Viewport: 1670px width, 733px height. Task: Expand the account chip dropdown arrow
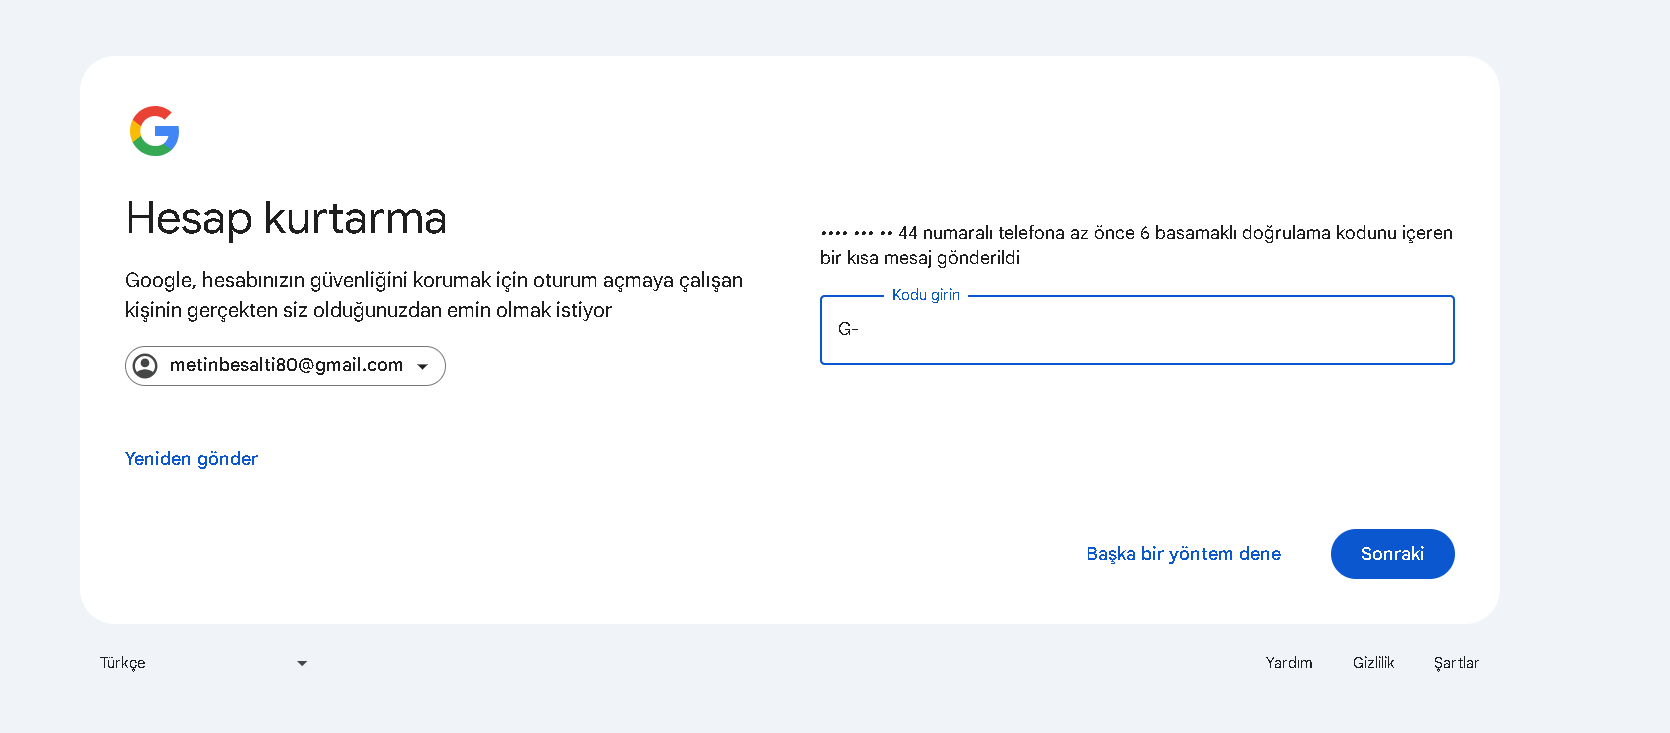coord(423,367)
